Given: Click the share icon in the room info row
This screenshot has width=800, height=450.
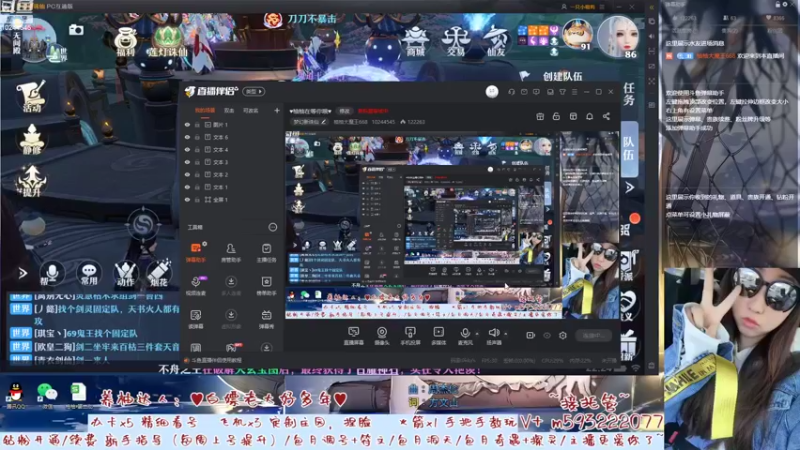Looking at the screenshot, I should 606,116.
